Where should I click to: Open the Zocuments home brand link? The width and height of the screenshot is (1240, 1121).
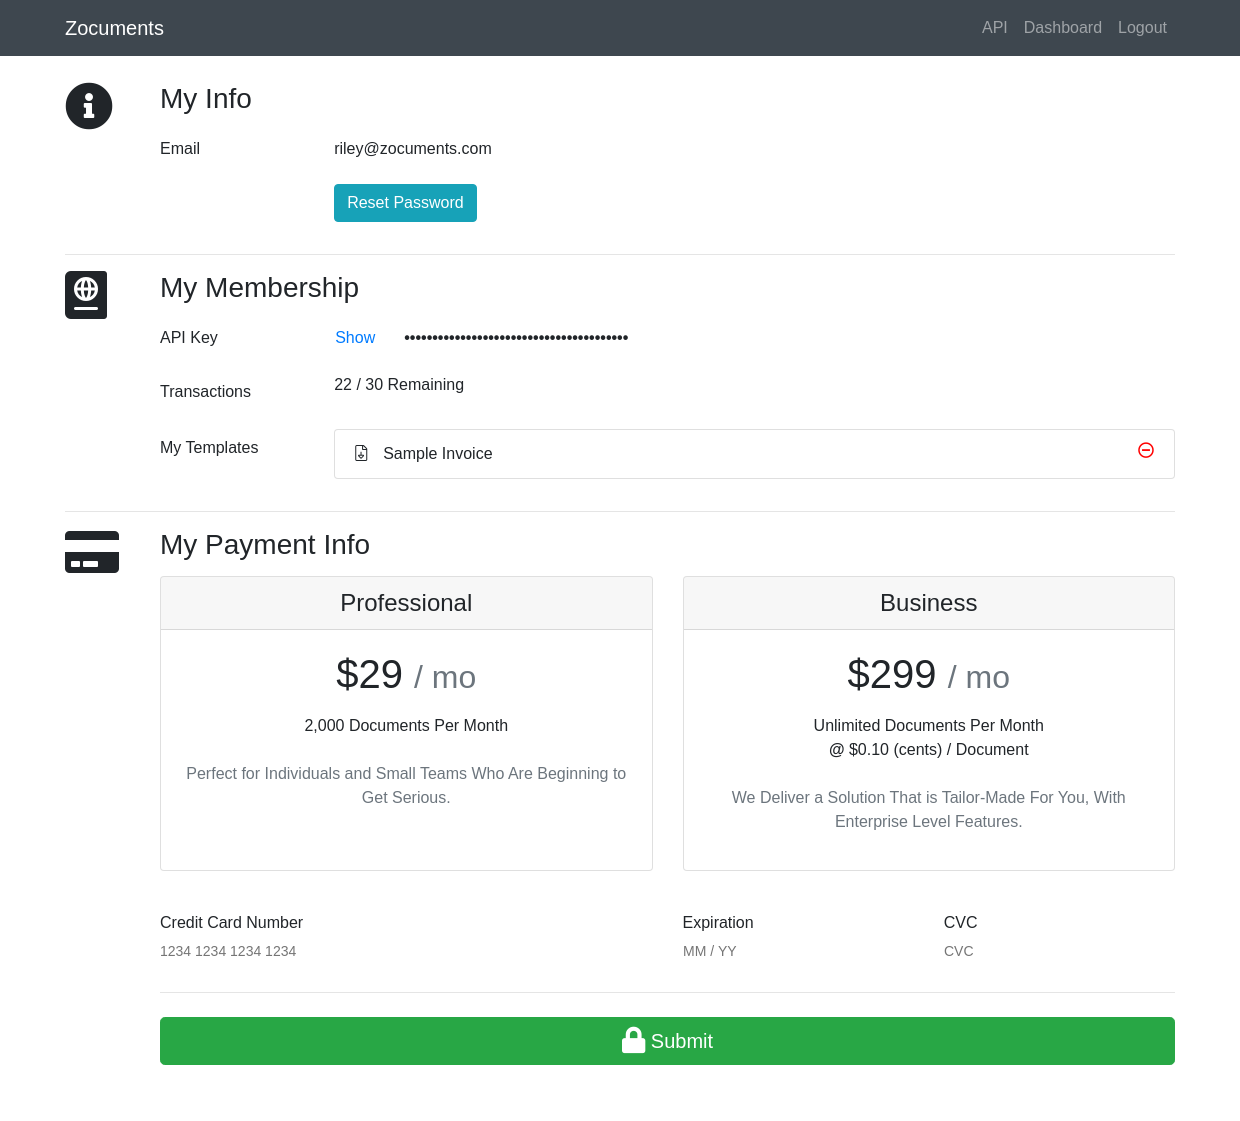(x=114, y=28)
